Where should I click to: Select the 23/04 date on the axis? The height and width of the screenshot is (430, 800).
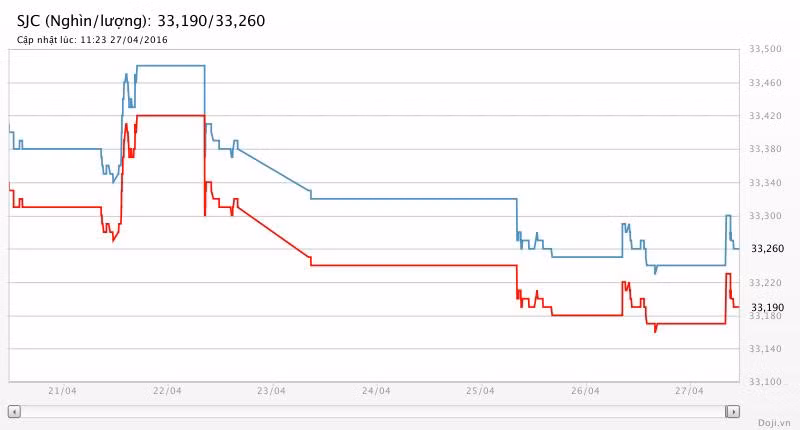[x=271, y=391]
